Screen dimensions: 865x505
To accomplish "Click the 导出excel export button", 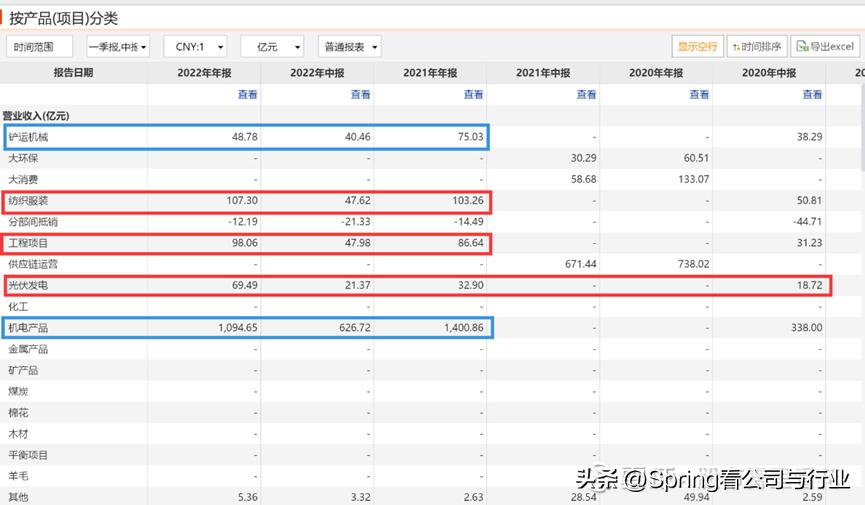I will click(x=825, y=46).
